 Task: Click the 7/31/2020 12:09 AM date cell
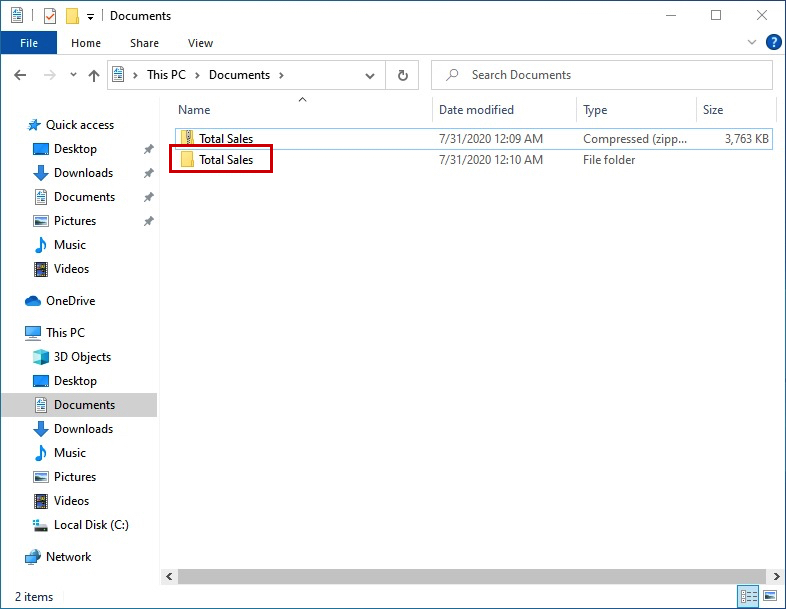pos(491,139)
